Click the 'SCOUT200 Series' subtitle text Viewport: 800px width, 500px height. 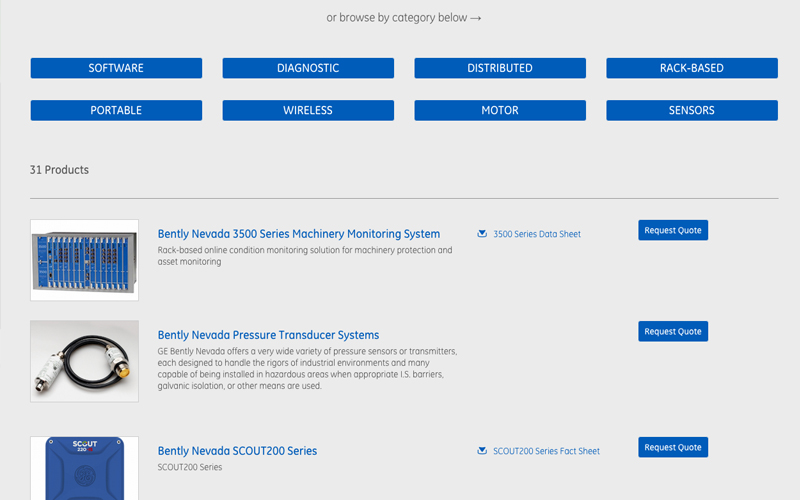point(190,467)
